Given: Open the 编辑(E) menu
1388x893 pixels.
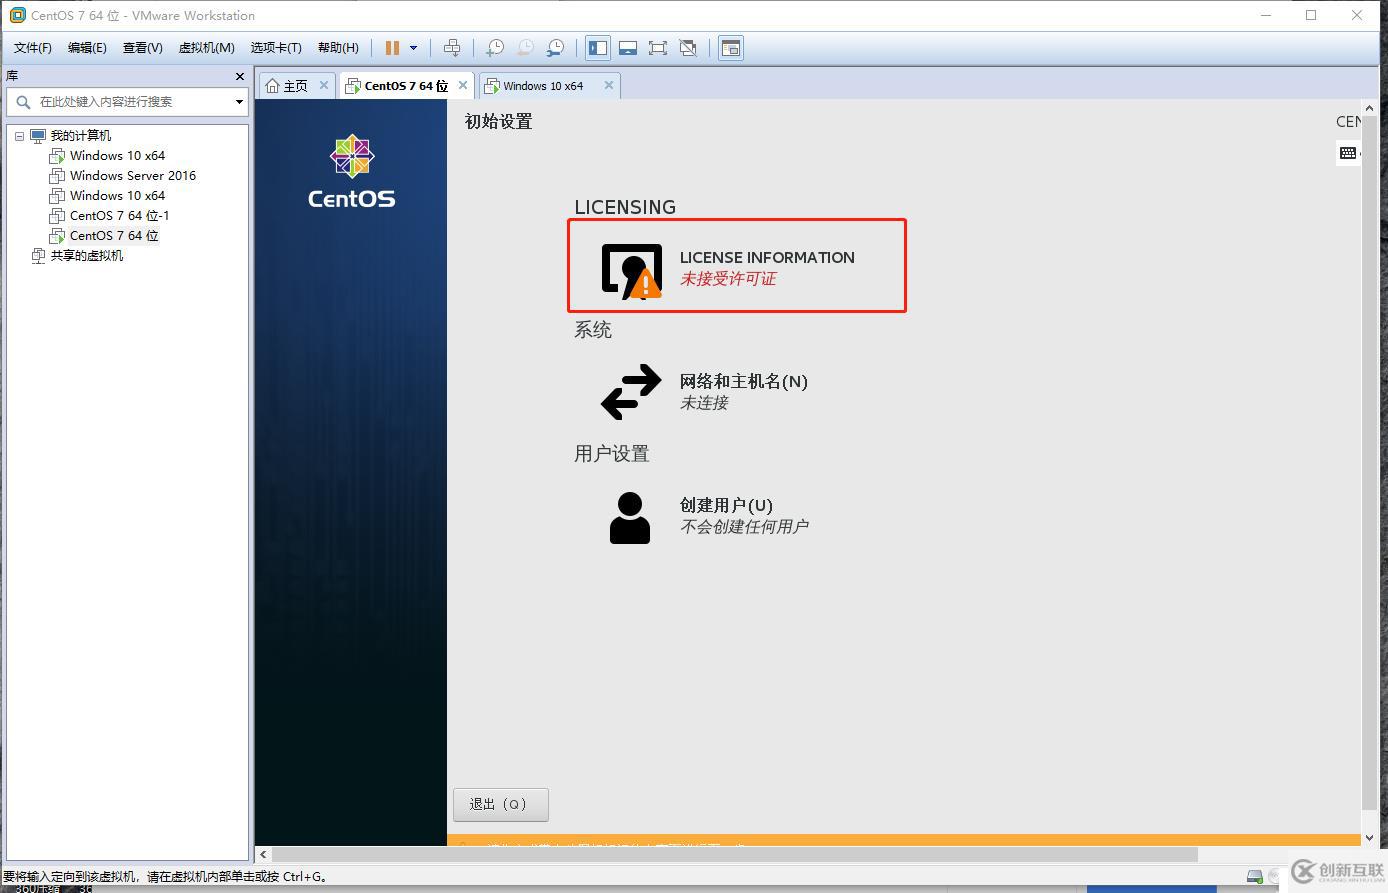Looking at the screenshot, I should click(x=87, y=48).
